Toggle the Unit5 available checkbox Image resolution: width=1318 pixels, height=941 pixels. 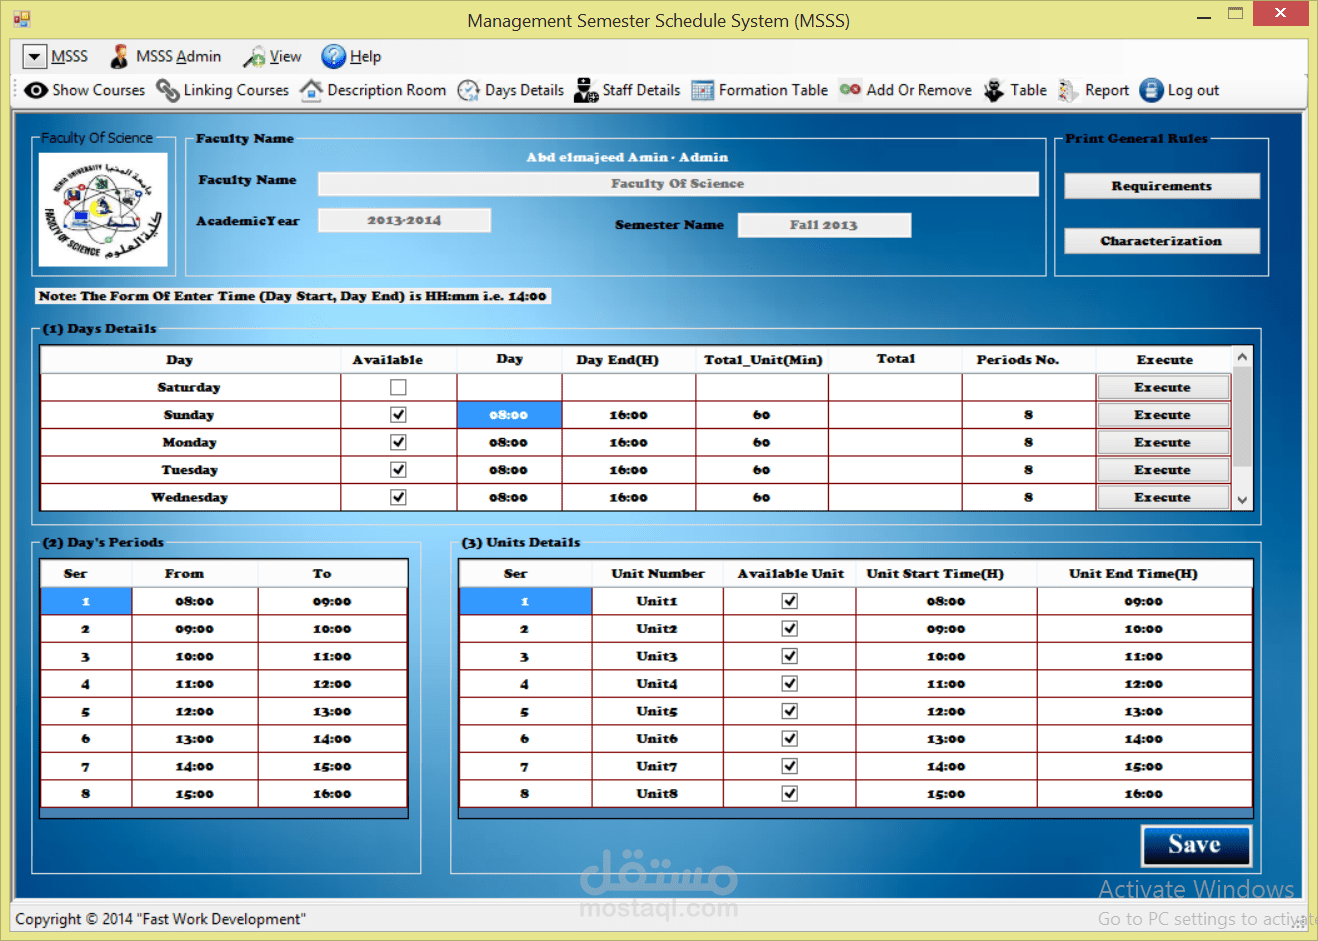click(790, 711)
